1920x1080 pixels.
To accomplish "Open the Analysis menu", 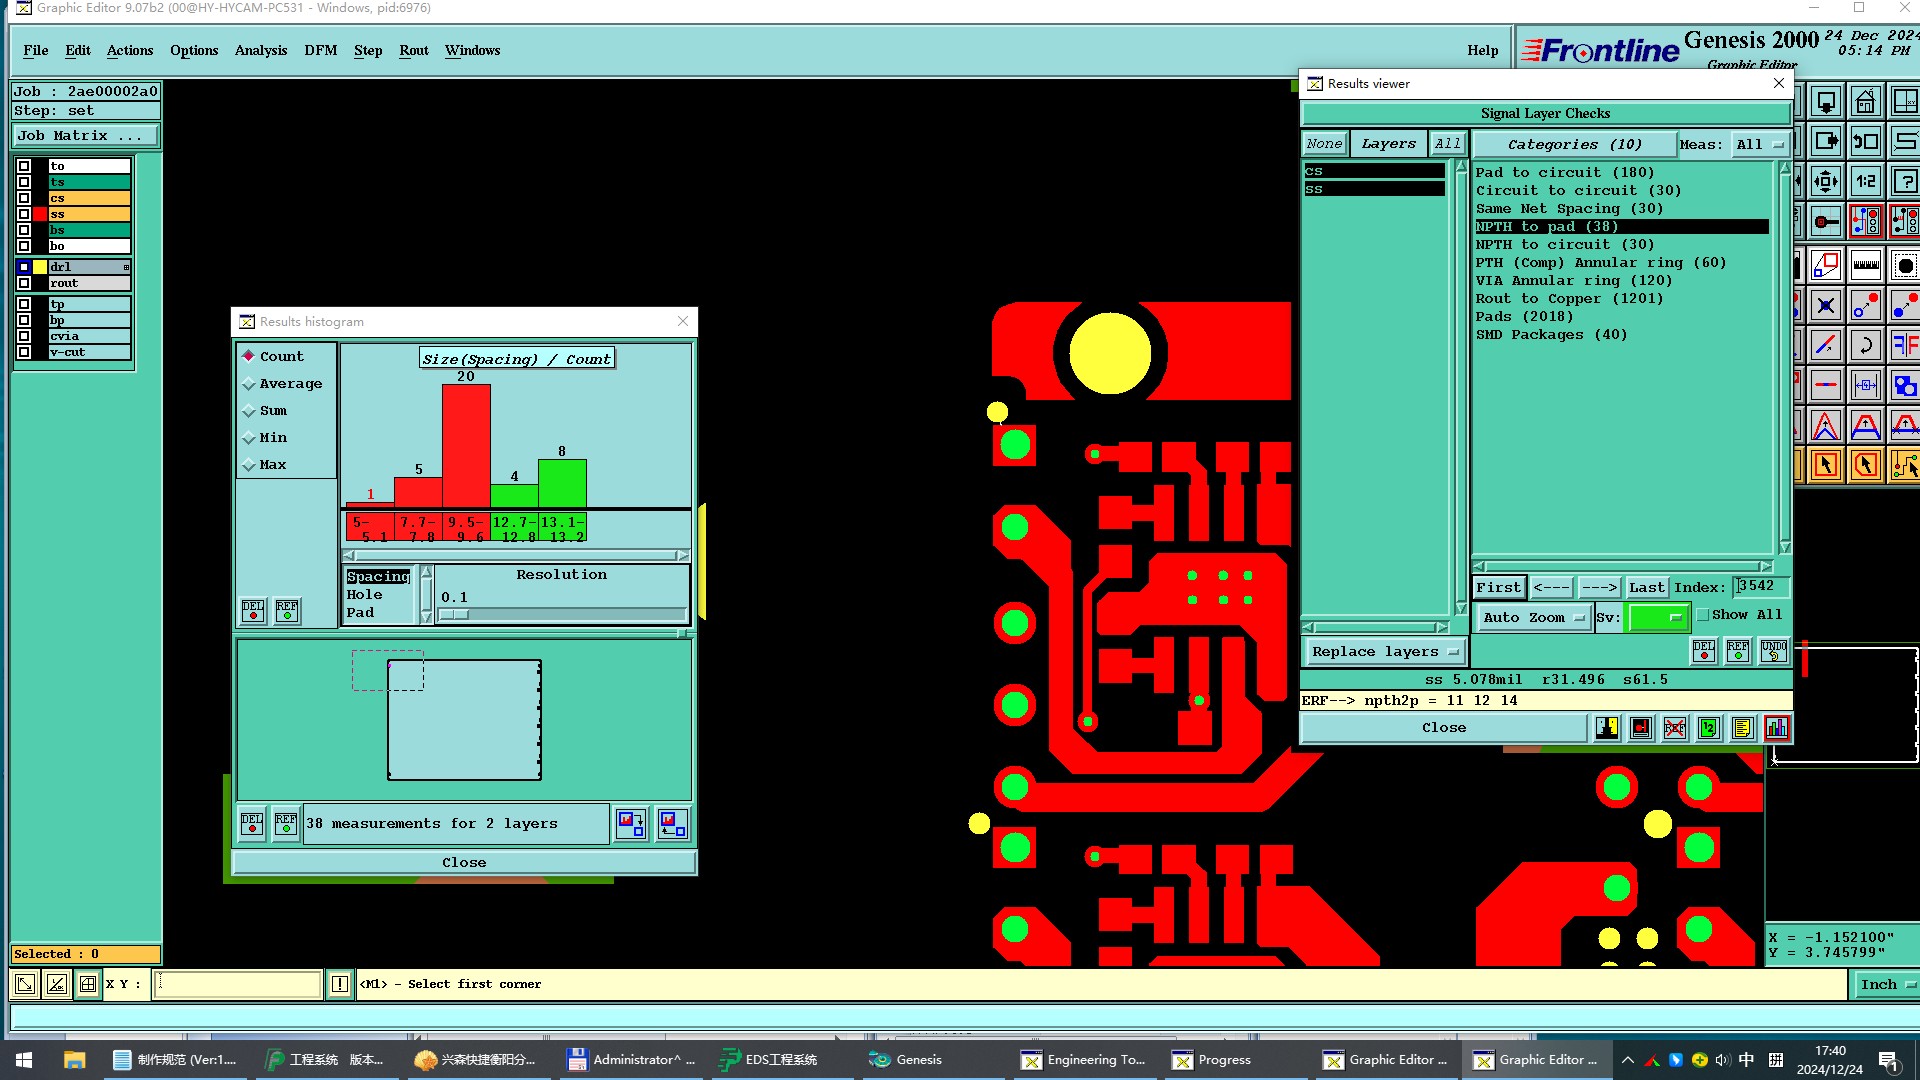I will tap(260, 50).
